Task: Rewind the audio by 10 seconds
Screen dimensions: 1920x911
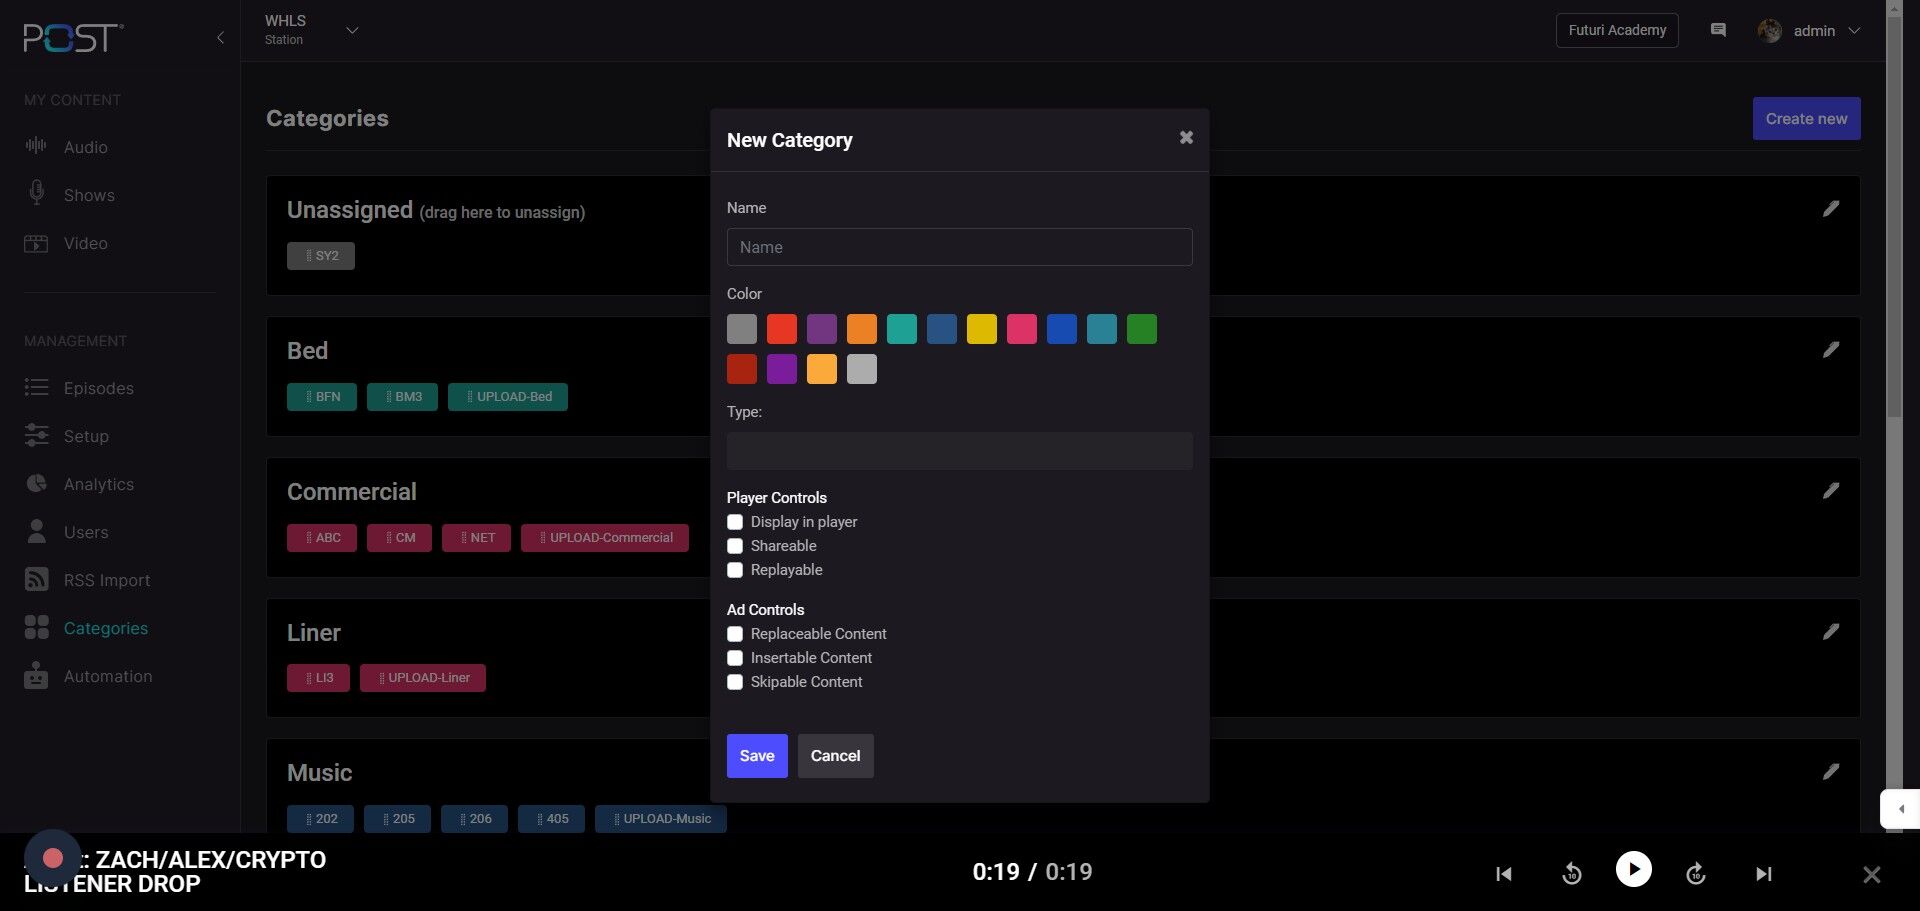Action: coord(1571,874)
